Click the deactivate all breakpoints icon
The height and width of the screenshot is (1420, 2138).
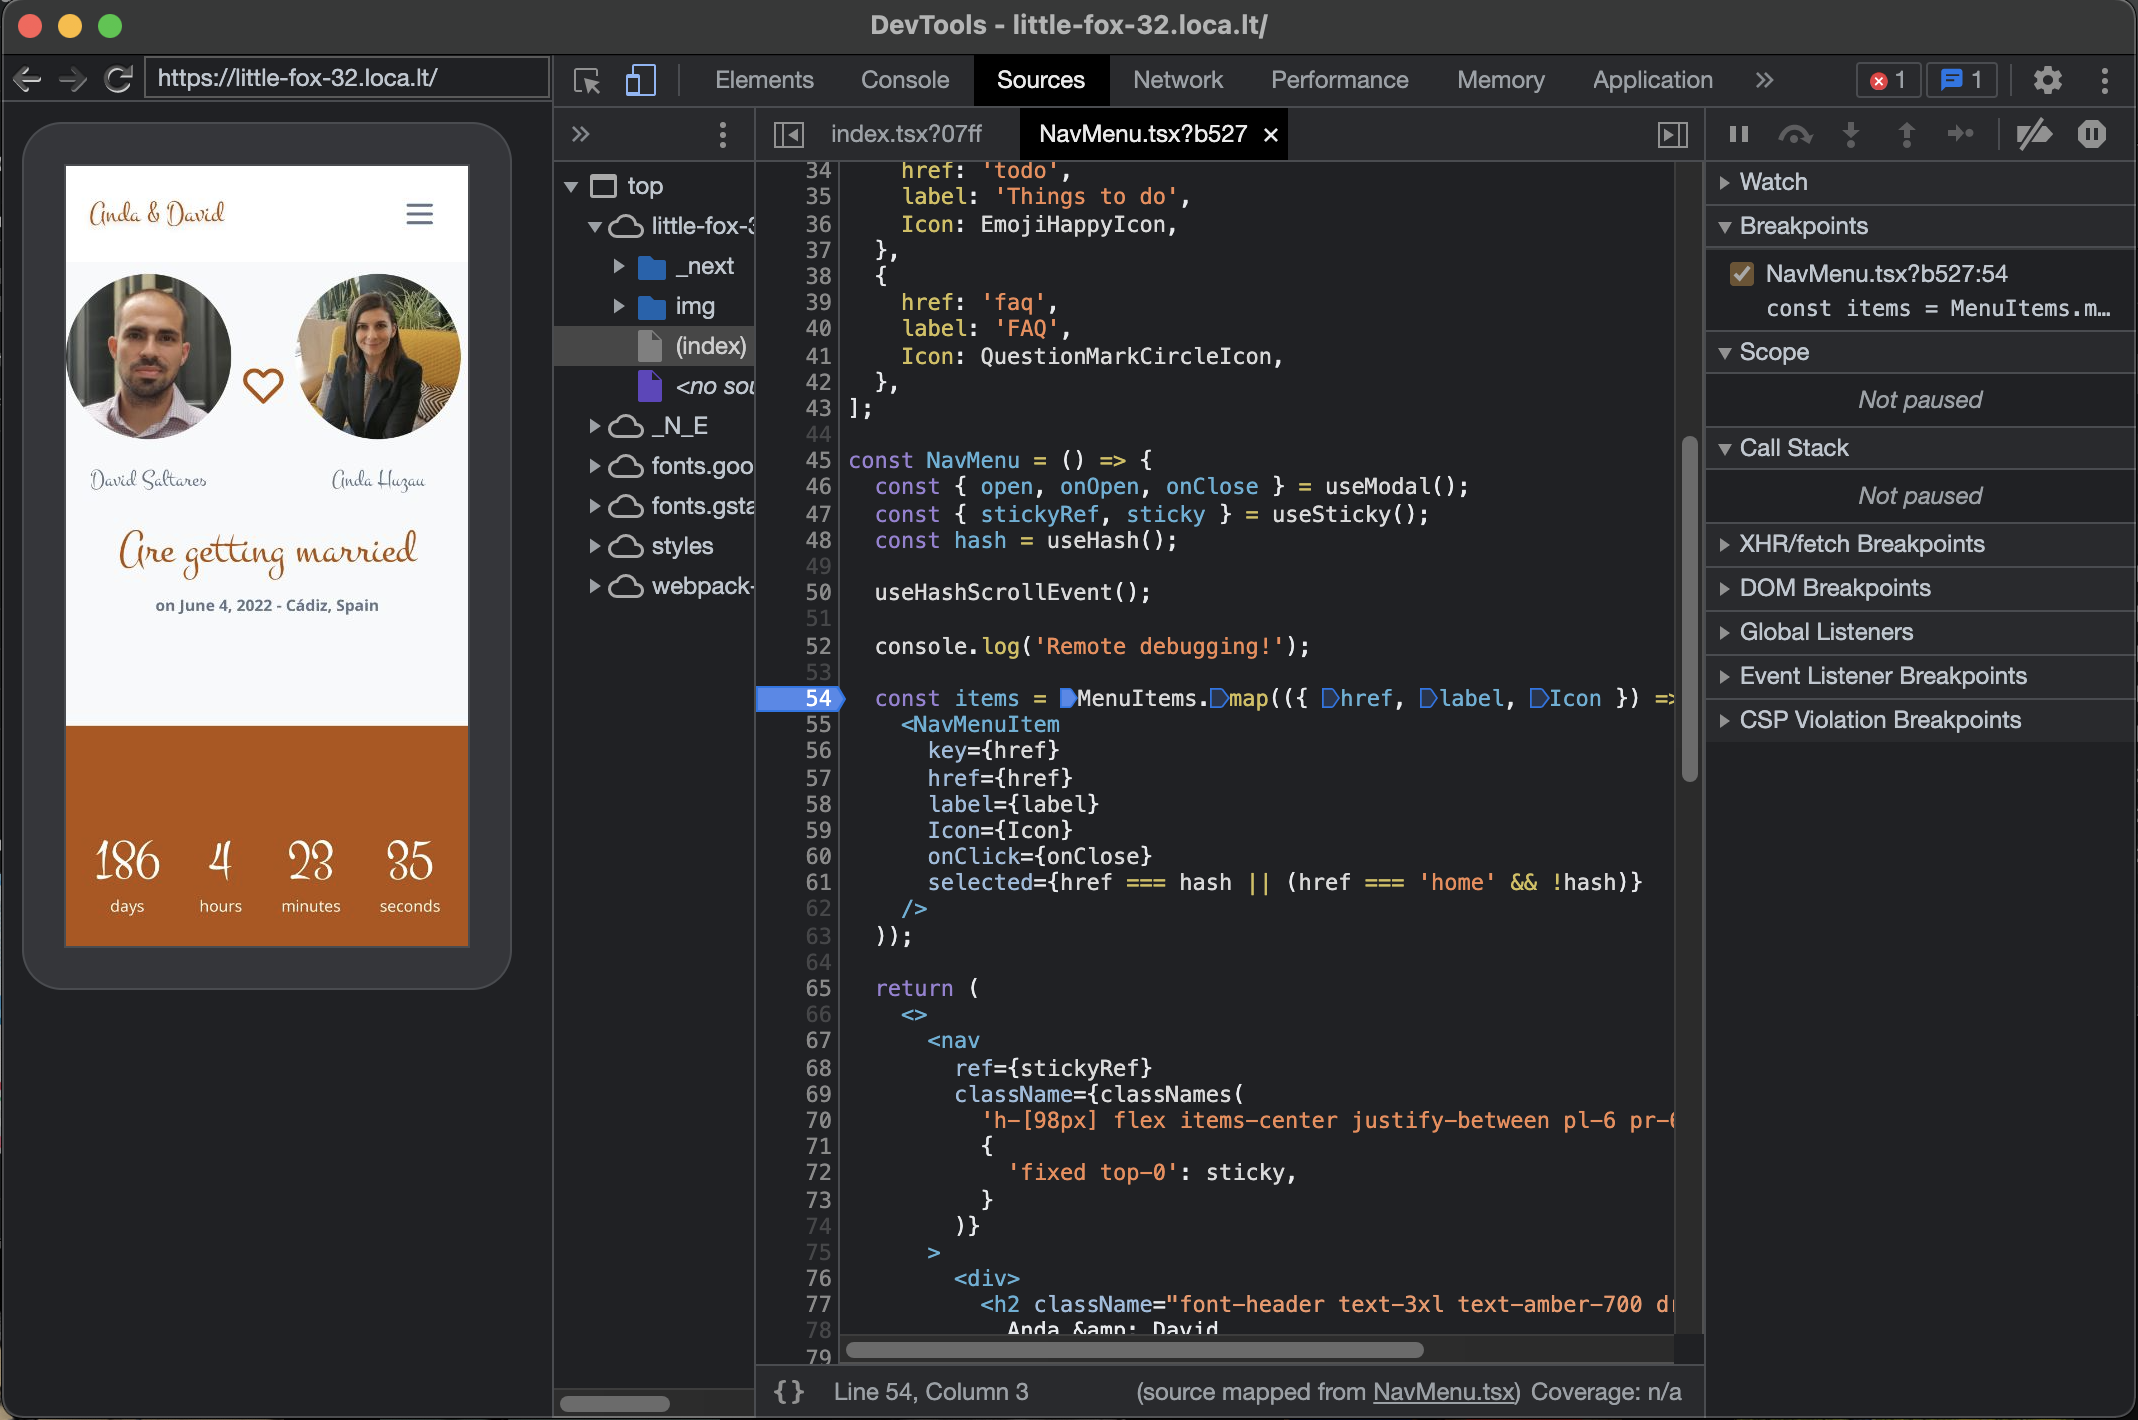(2032, 133)
